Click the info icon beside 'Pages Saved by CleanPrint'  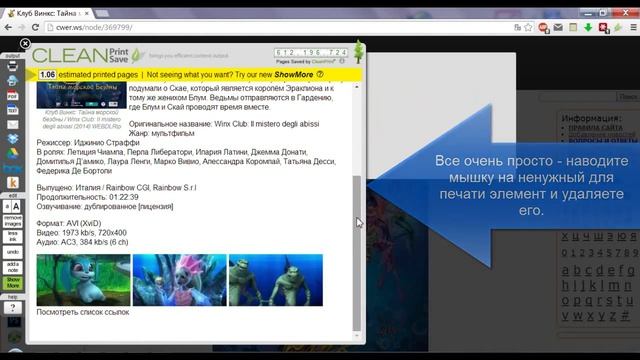(342, 61)
